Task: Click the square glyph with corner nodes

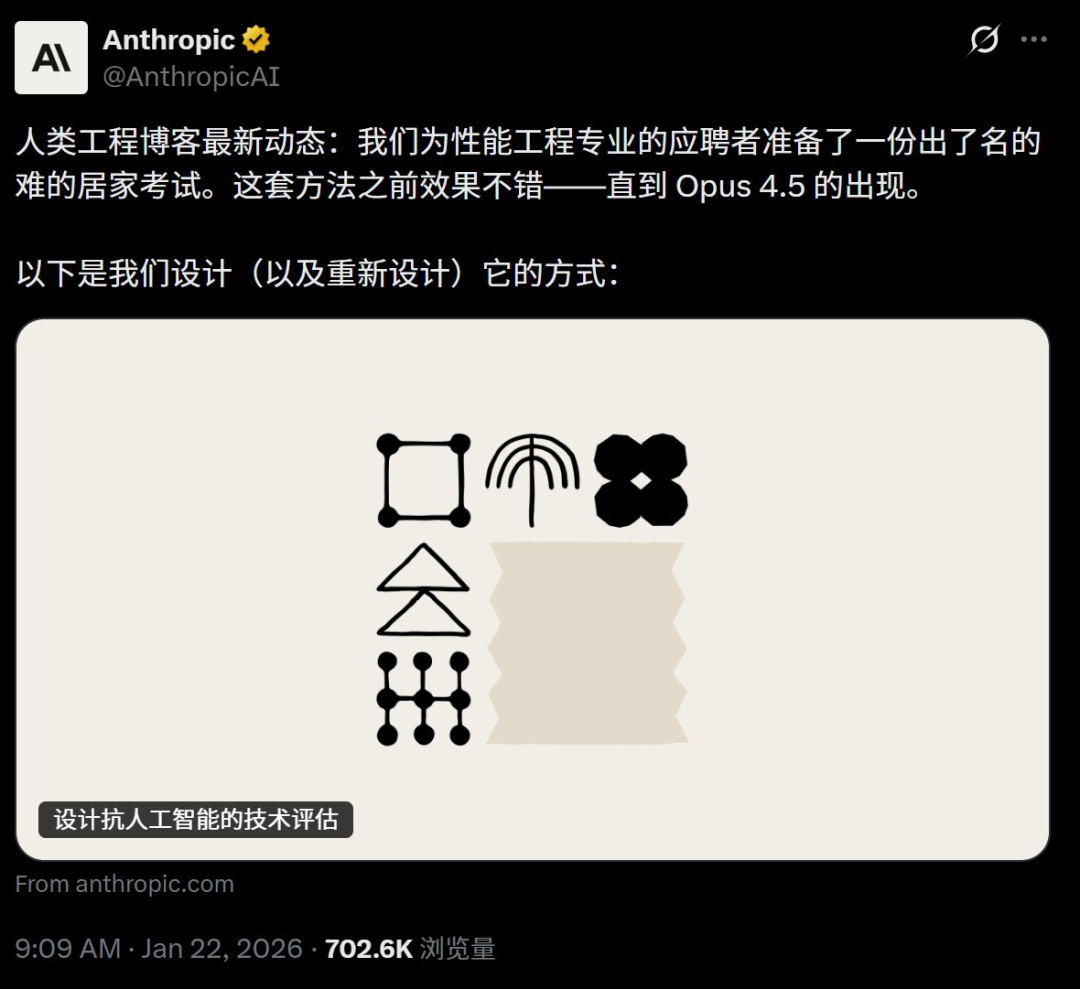Action: 424,480
